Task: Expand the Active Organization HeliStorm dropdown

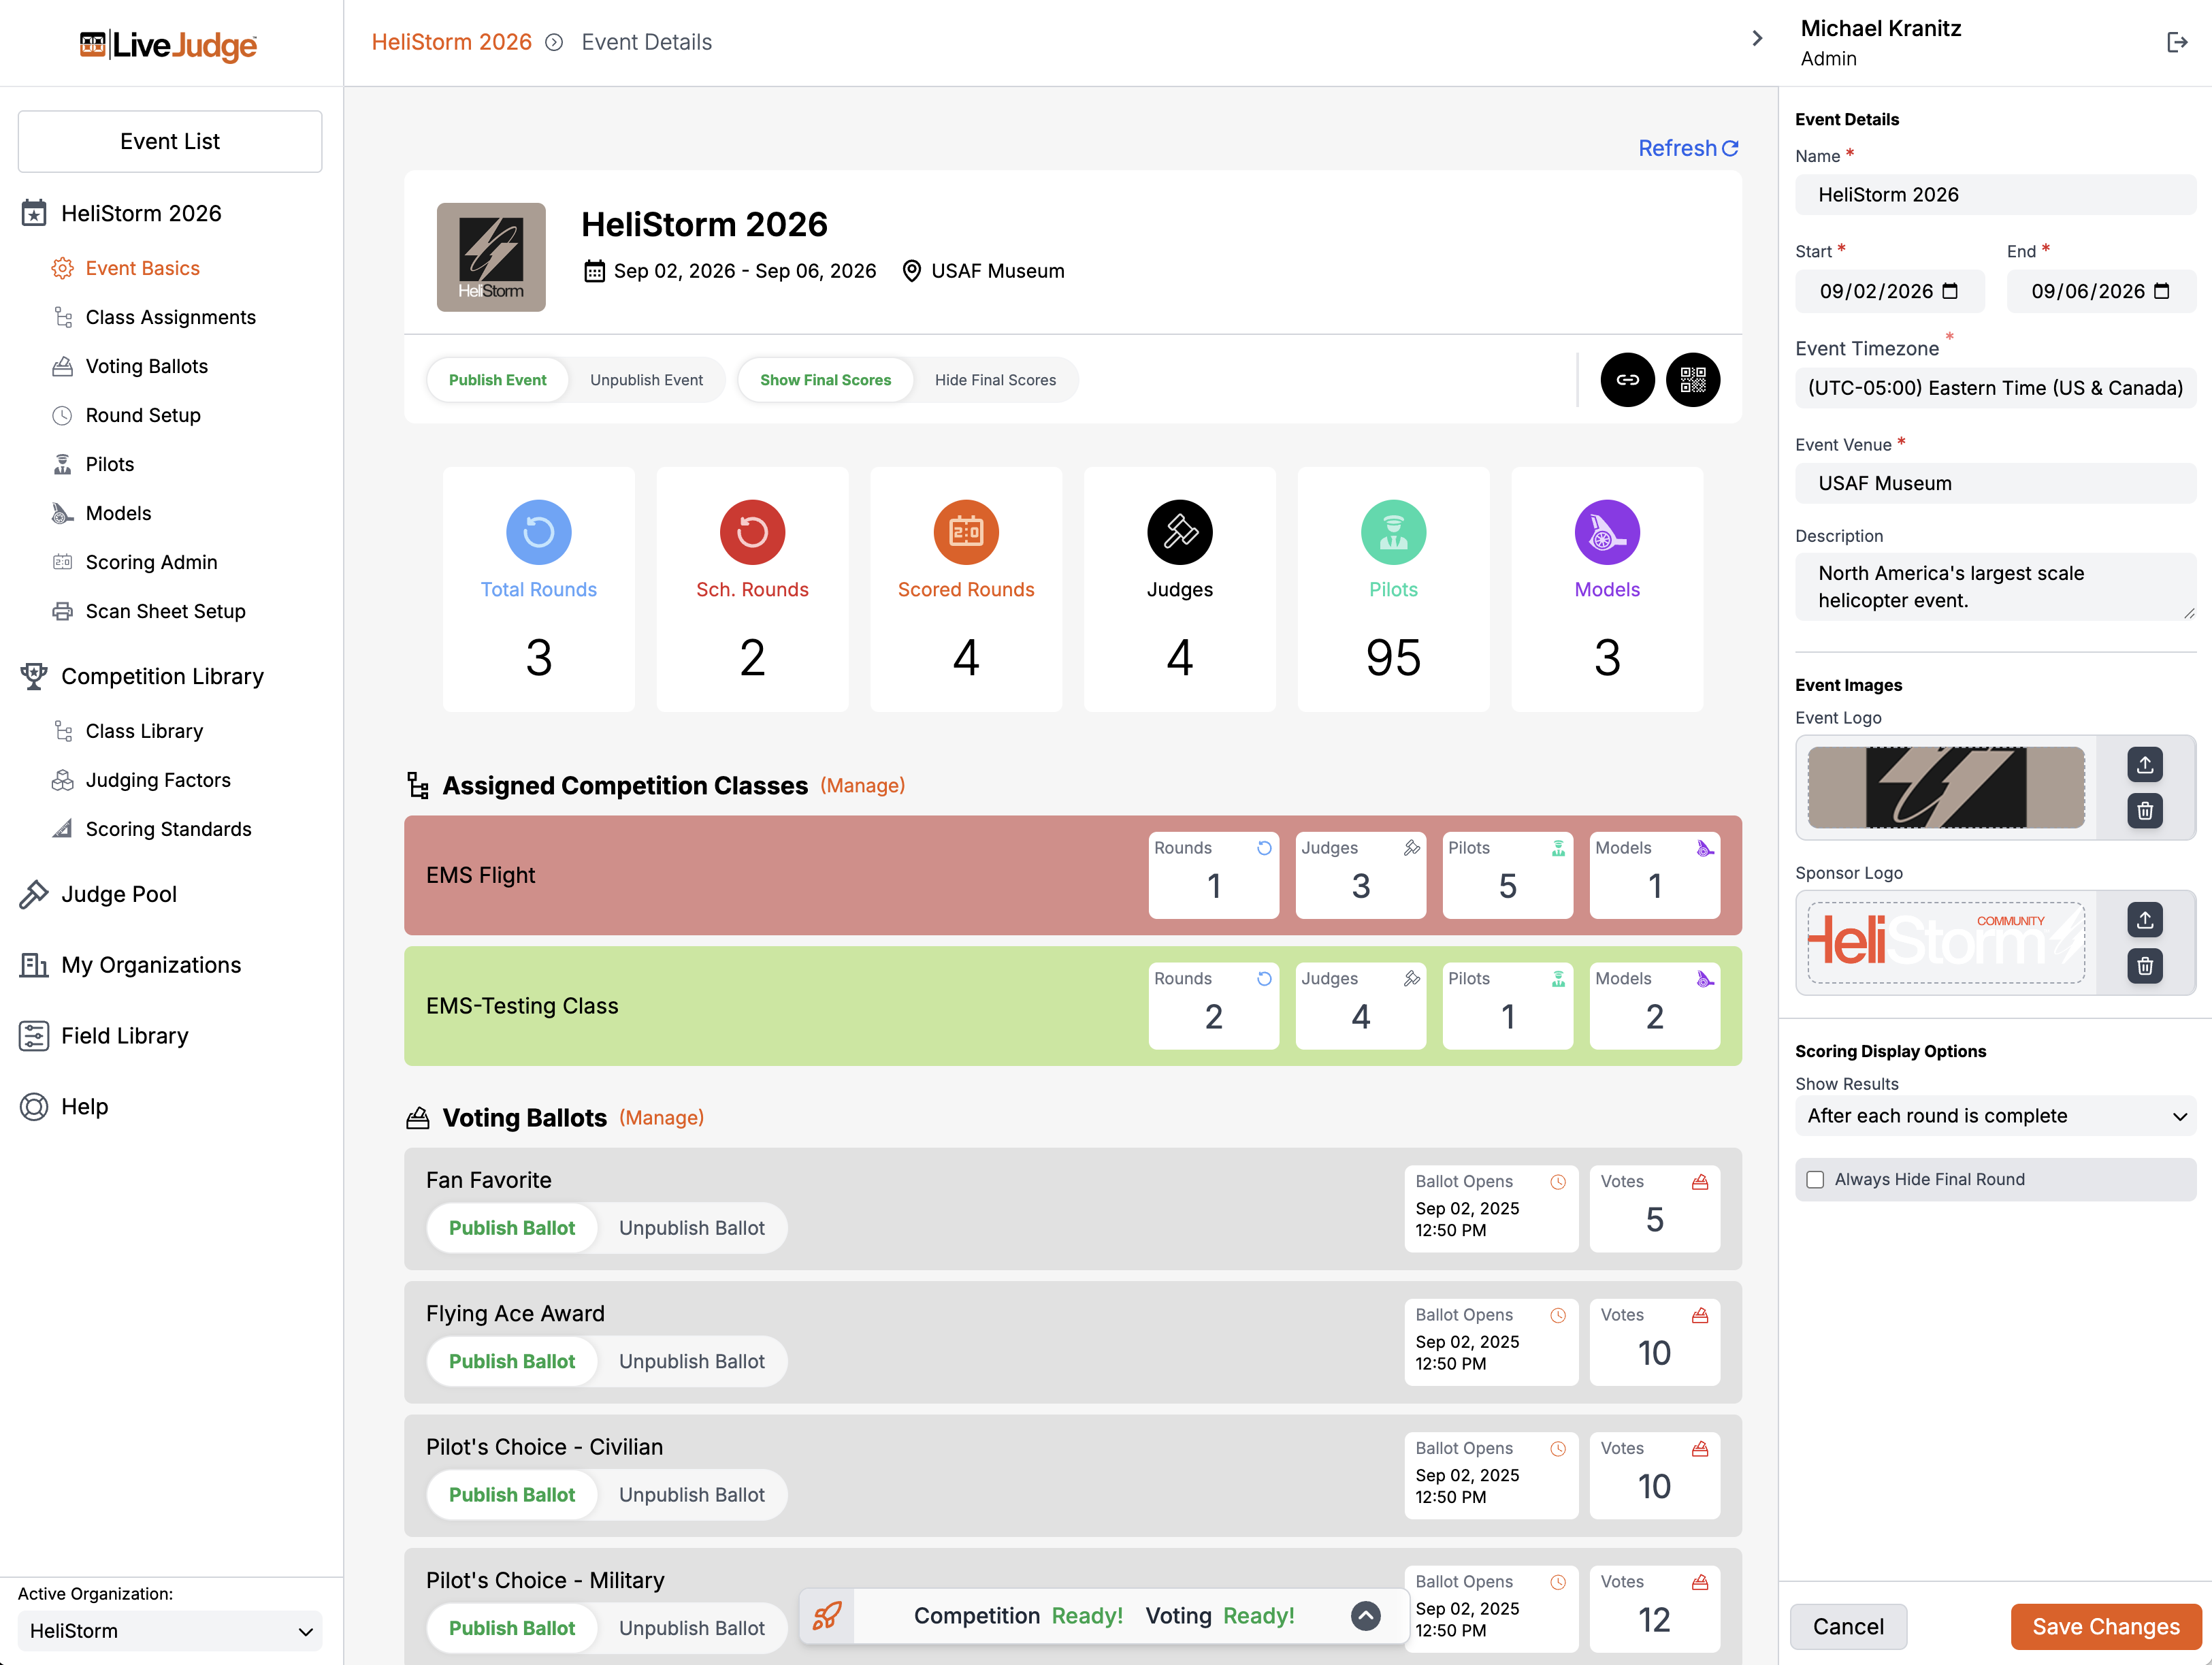Action: coord(170,1631)
